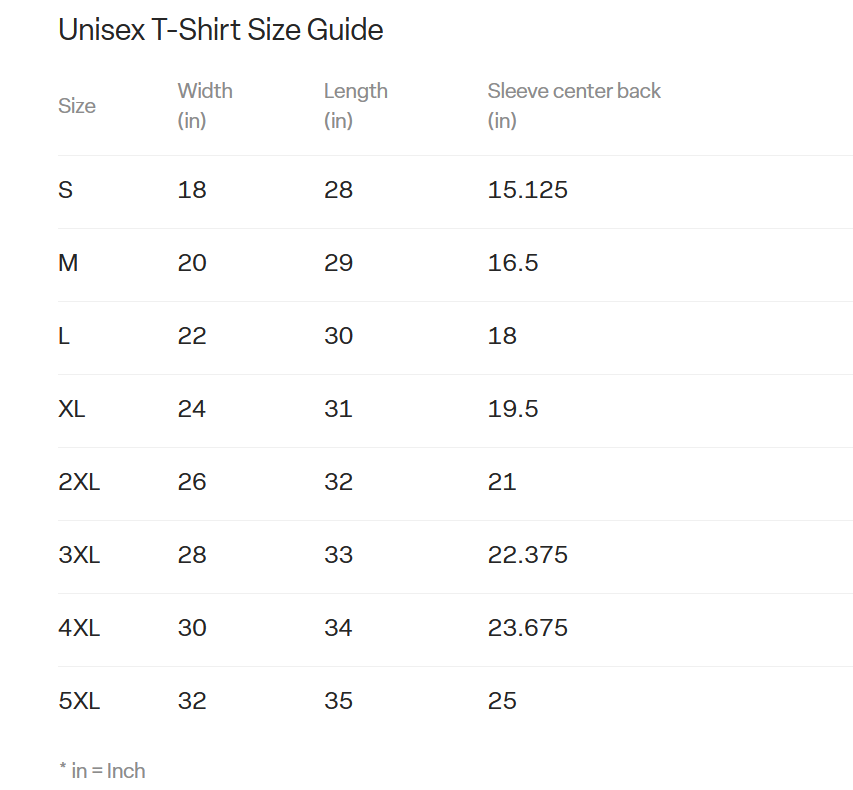The width and height of the screenshot is (853, 790).
Task: Click the 23.675 sleeve value for 4XL
Action: 527,628
